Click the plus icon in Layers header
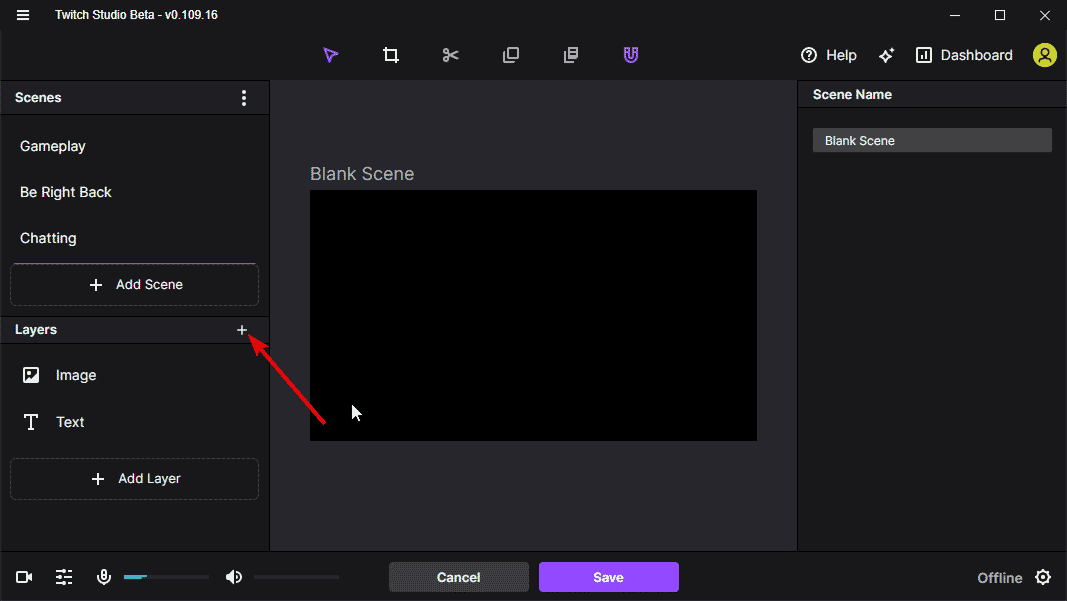Viewport: 1067px width, 601px height. coord(242,330)
